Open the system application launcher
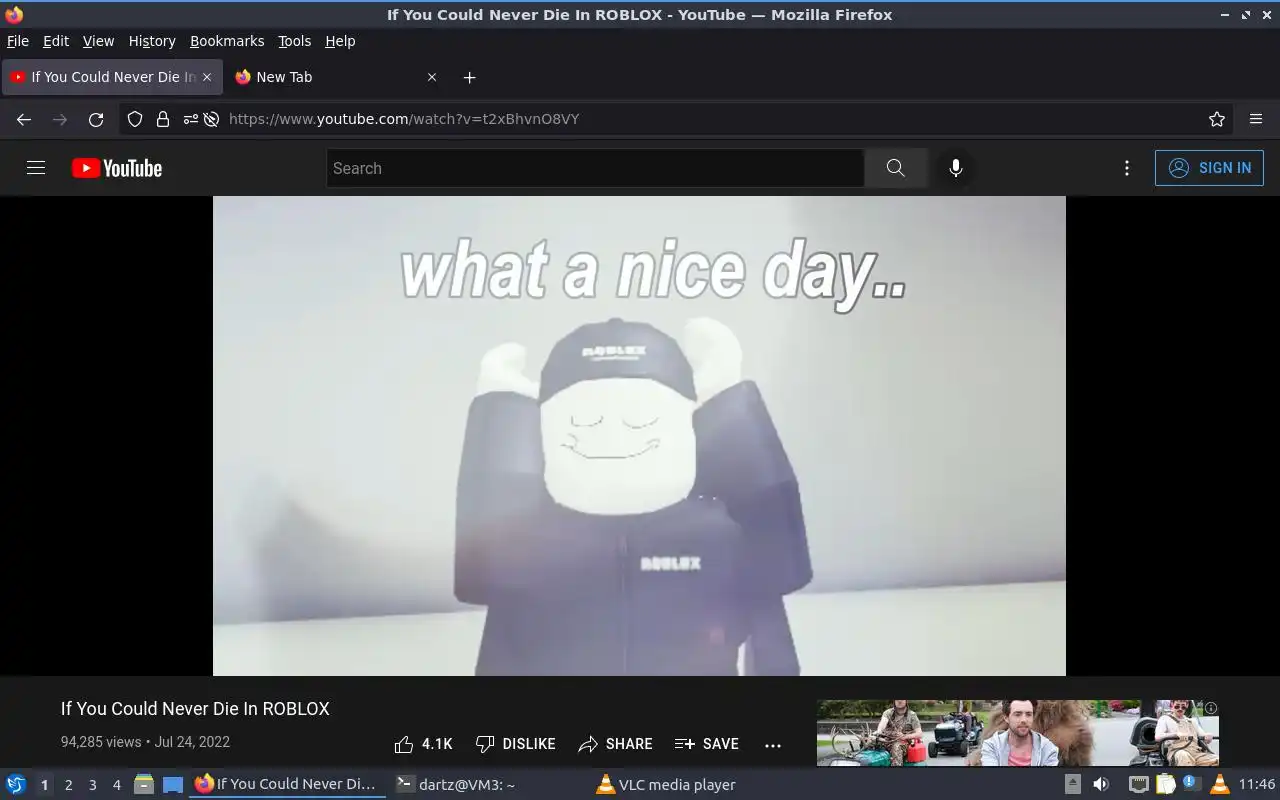The width and height of the screenshot is (1280, 800). click(x=16, y=784)
